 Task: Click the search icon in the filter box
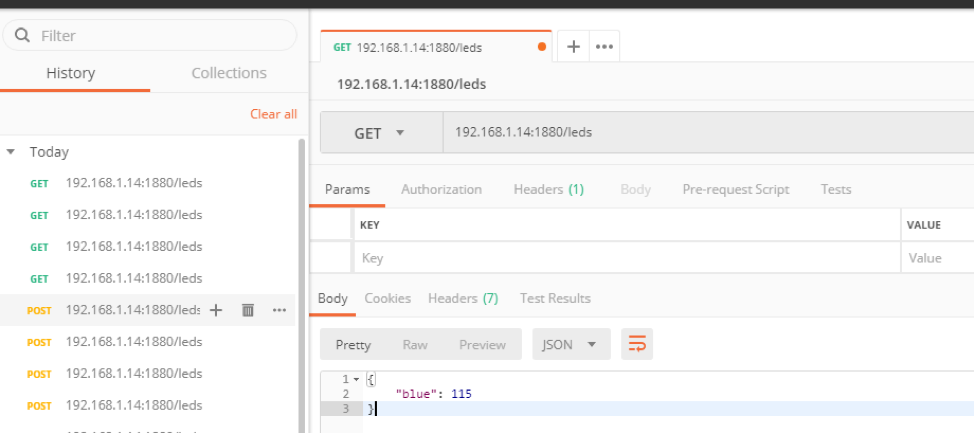[x=22, y=36]
